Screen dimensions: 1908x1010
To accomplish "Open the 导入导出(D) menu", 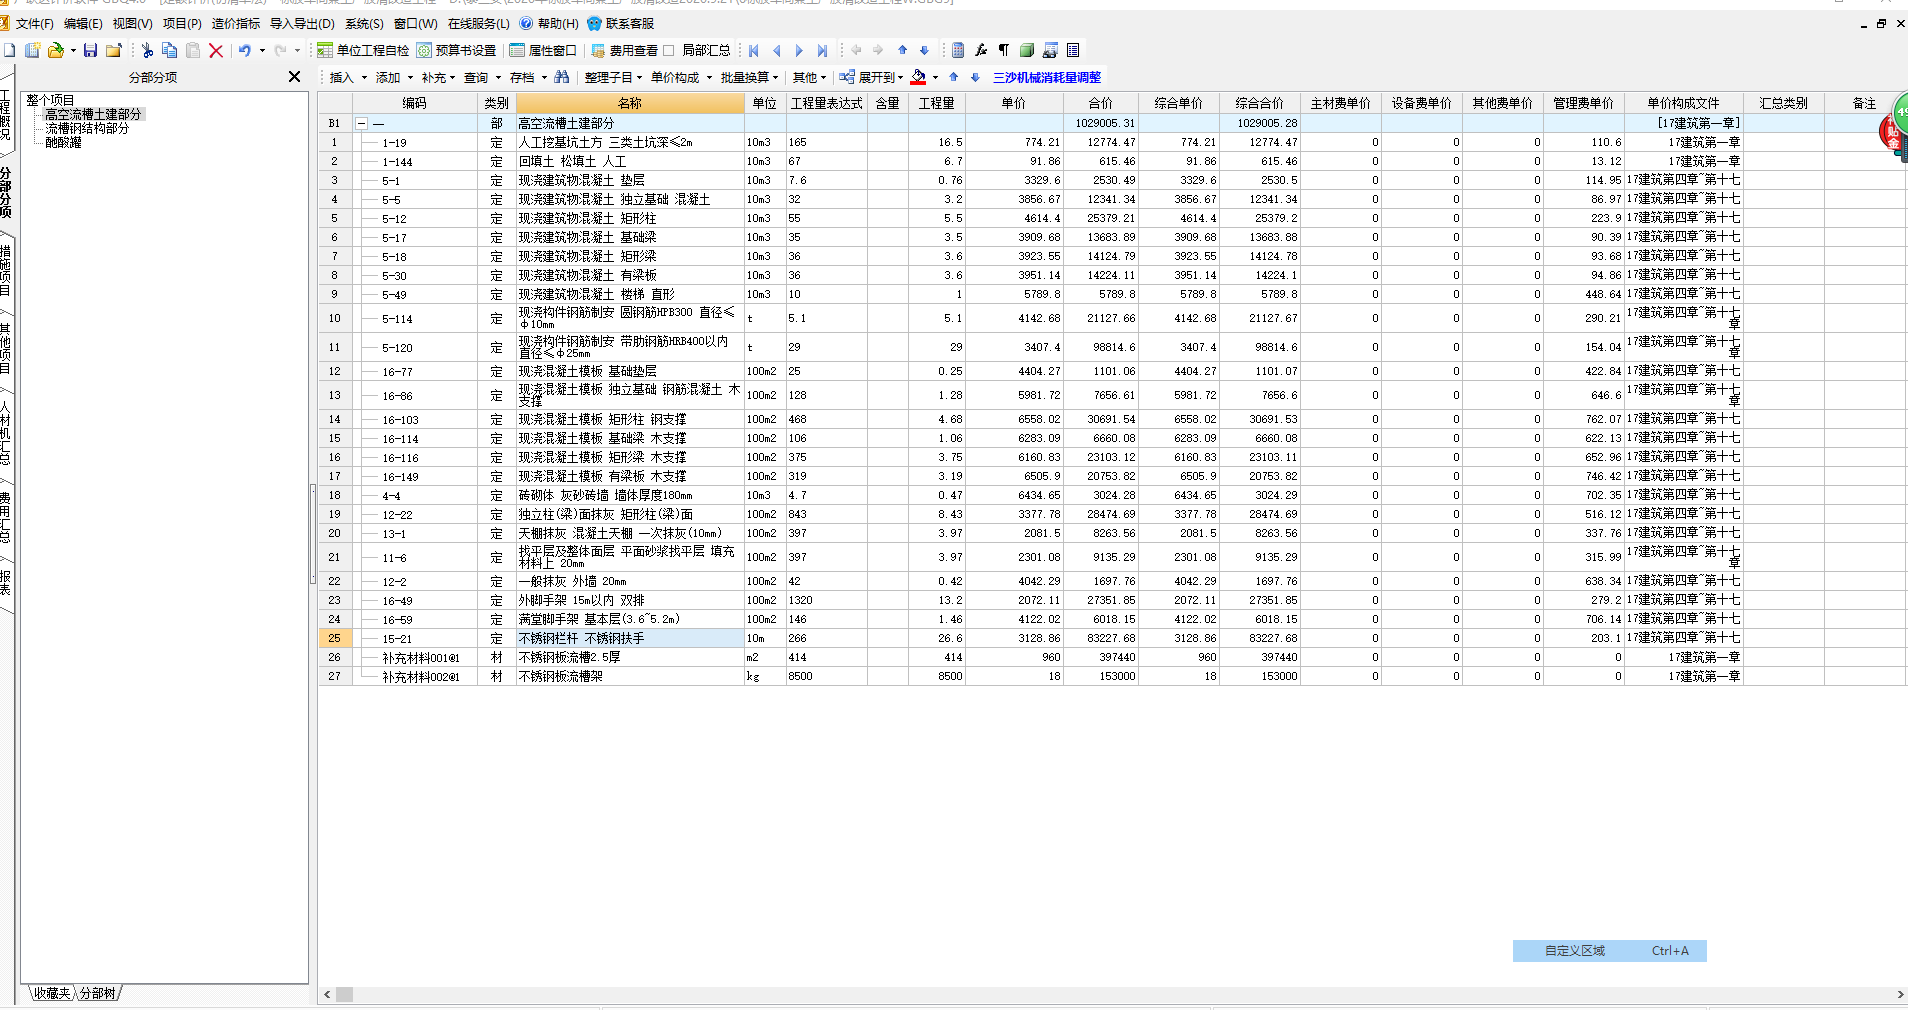I will [x=302, y=23].
